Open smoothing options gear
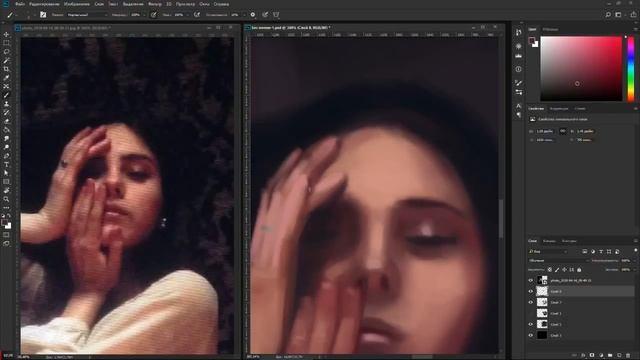 coord(253,15)
